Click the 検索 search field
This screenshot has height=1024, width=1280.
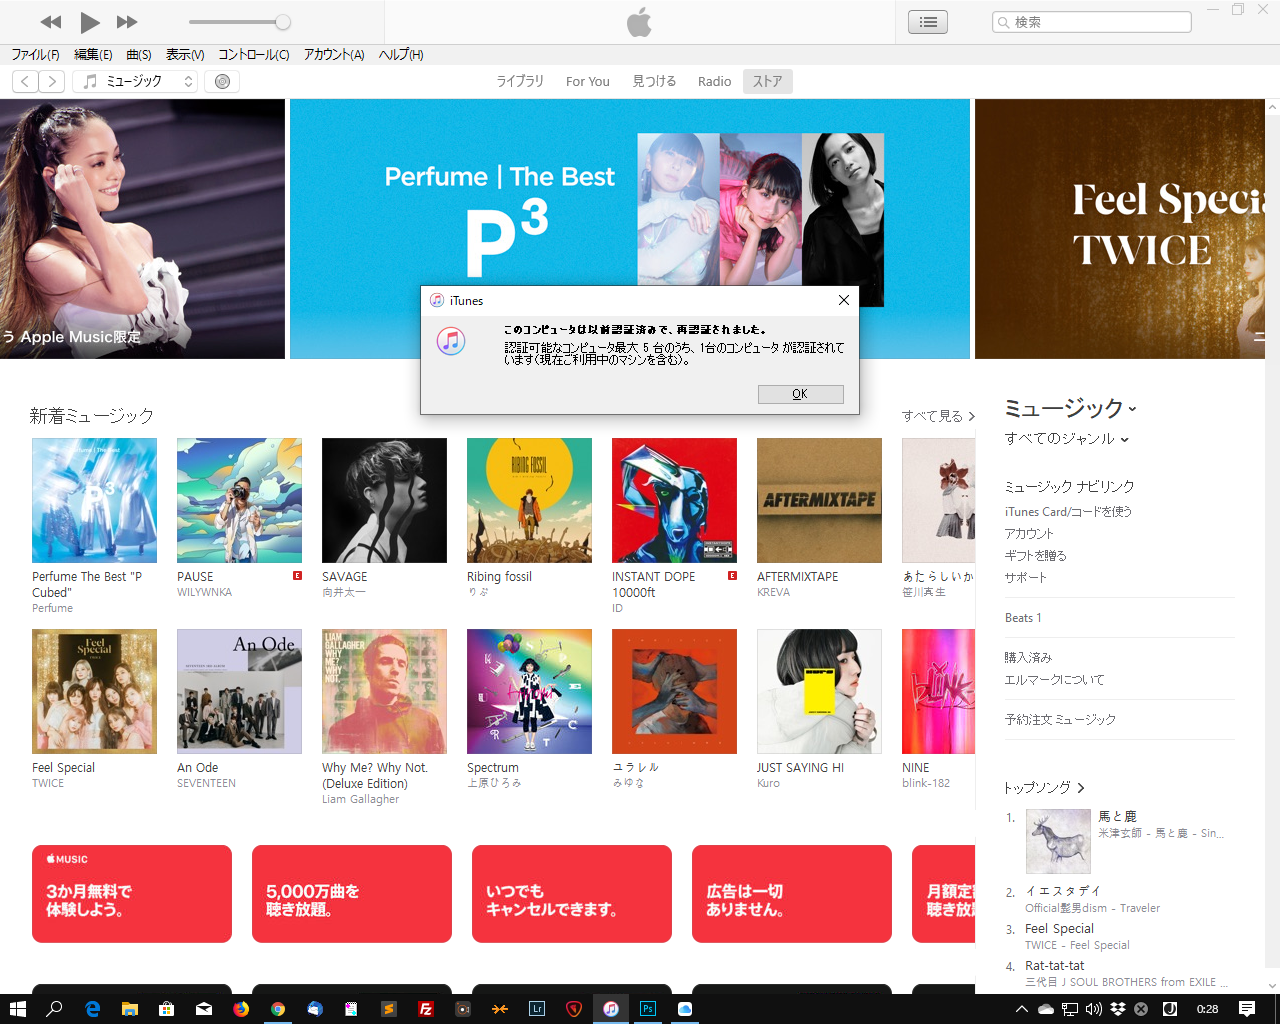1092,22
